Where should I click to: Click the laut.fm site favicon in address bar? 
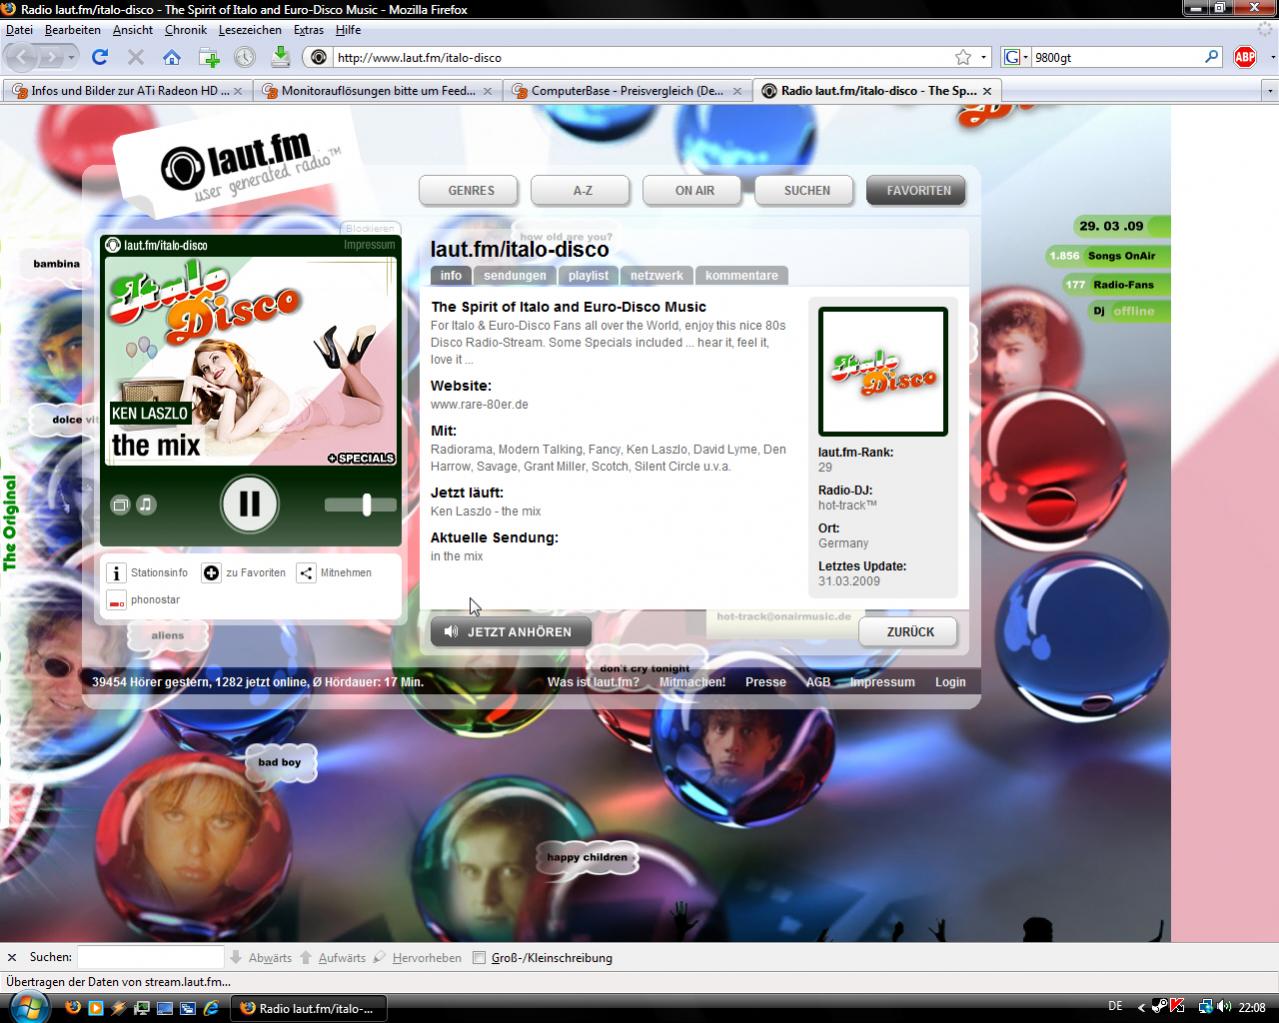click(x=319, y=58)
